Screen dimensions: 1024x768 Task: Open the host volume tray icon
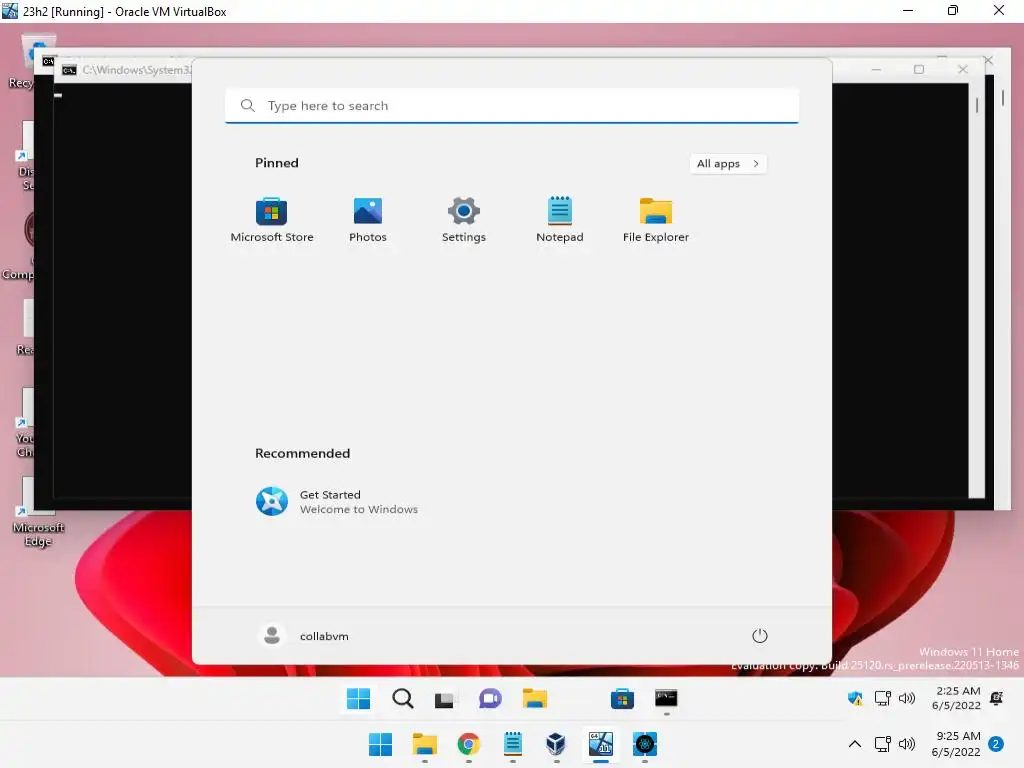coord(906,744)
